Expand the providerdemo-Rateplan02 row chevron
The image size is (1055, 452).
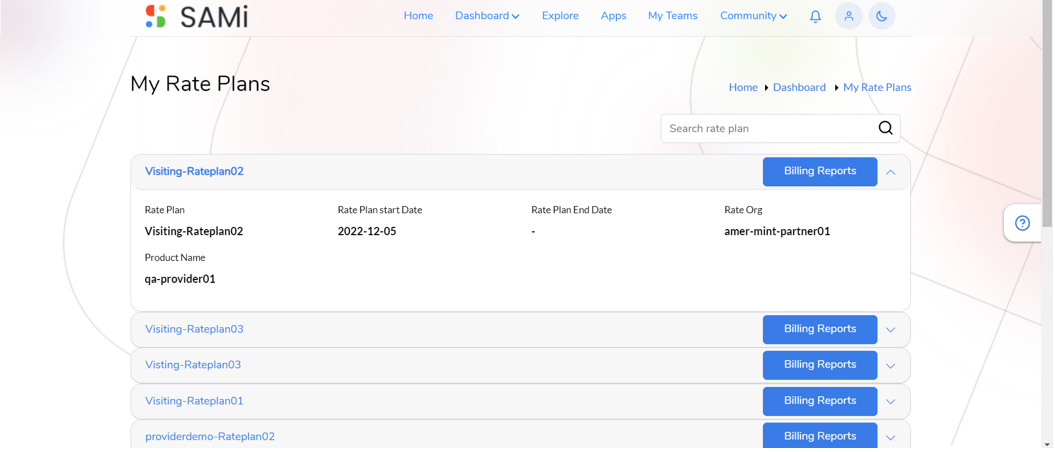pyautogui.click(x=891, y=437)
